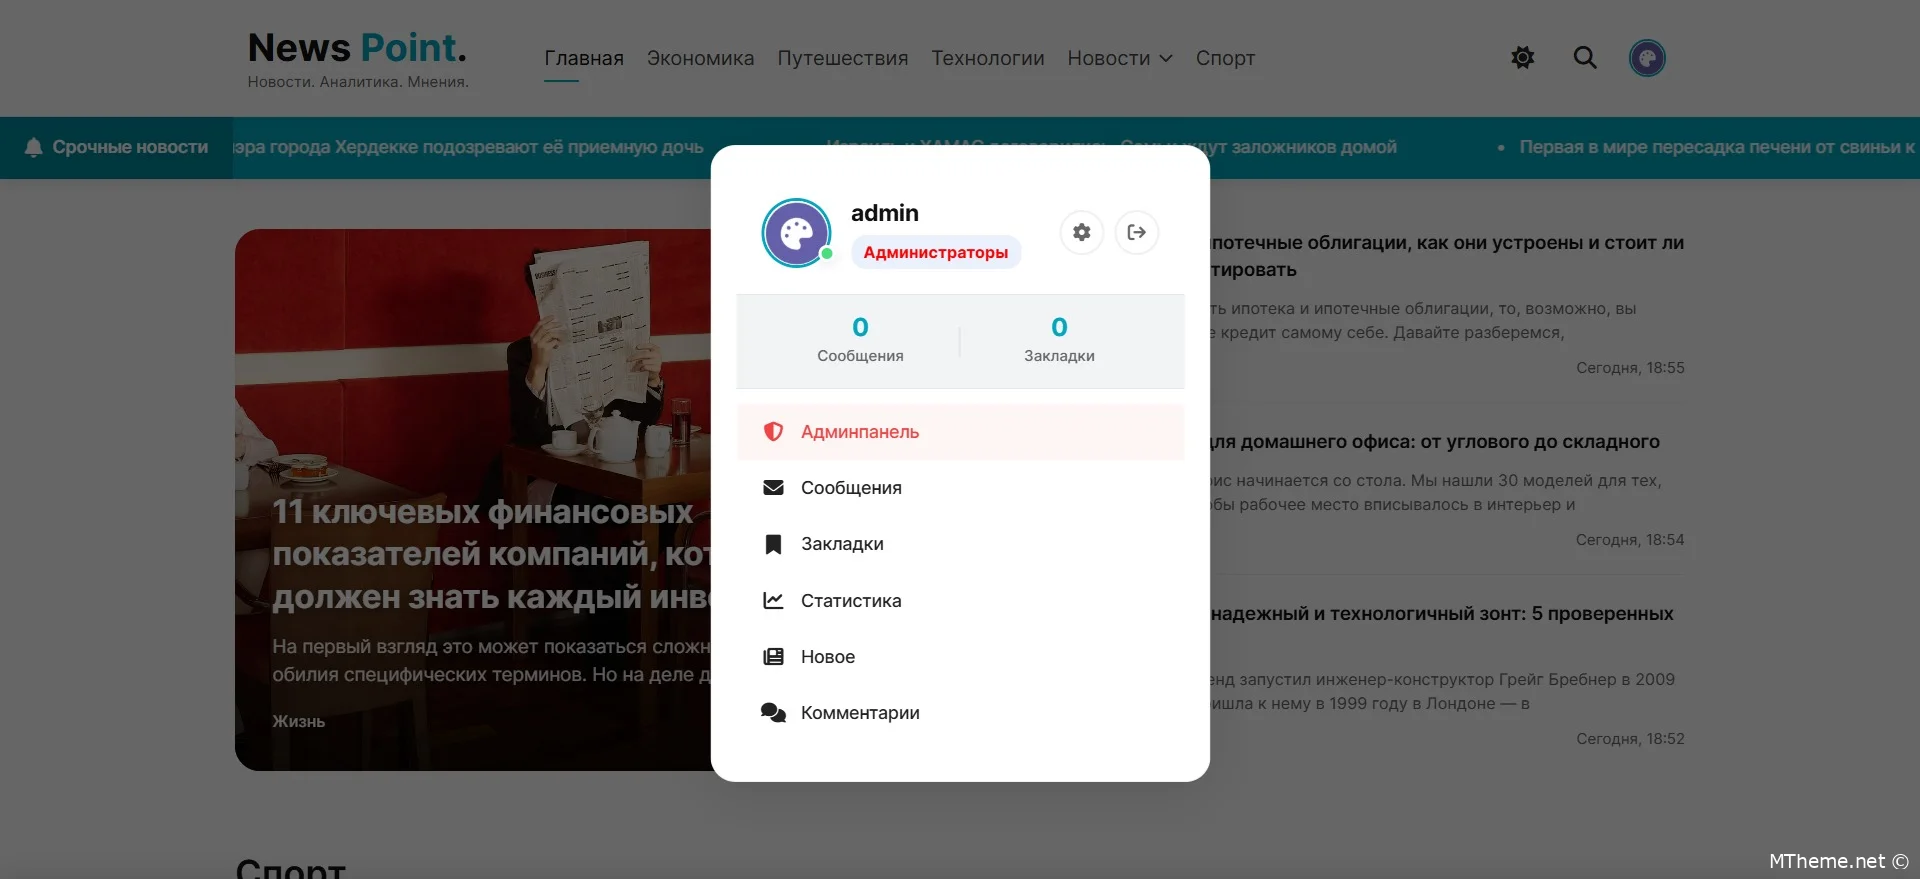Click the envelope icon for Сообщения
The image size is (1920, 879).
click(x=773, y=488)
